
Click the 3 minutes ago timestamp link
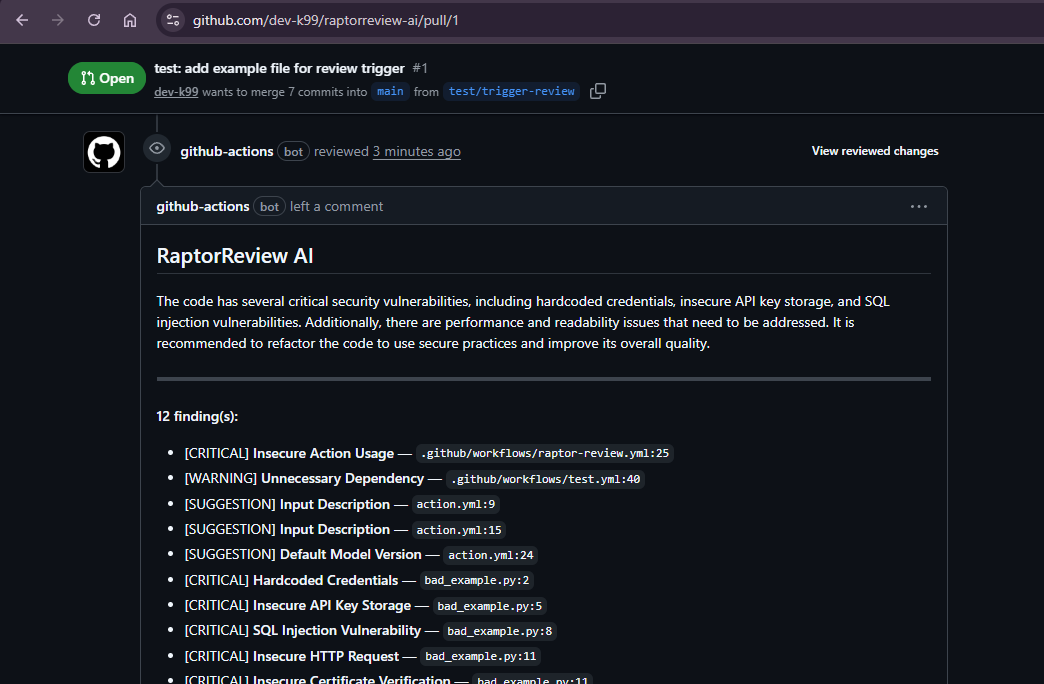[x=416, y=151]
